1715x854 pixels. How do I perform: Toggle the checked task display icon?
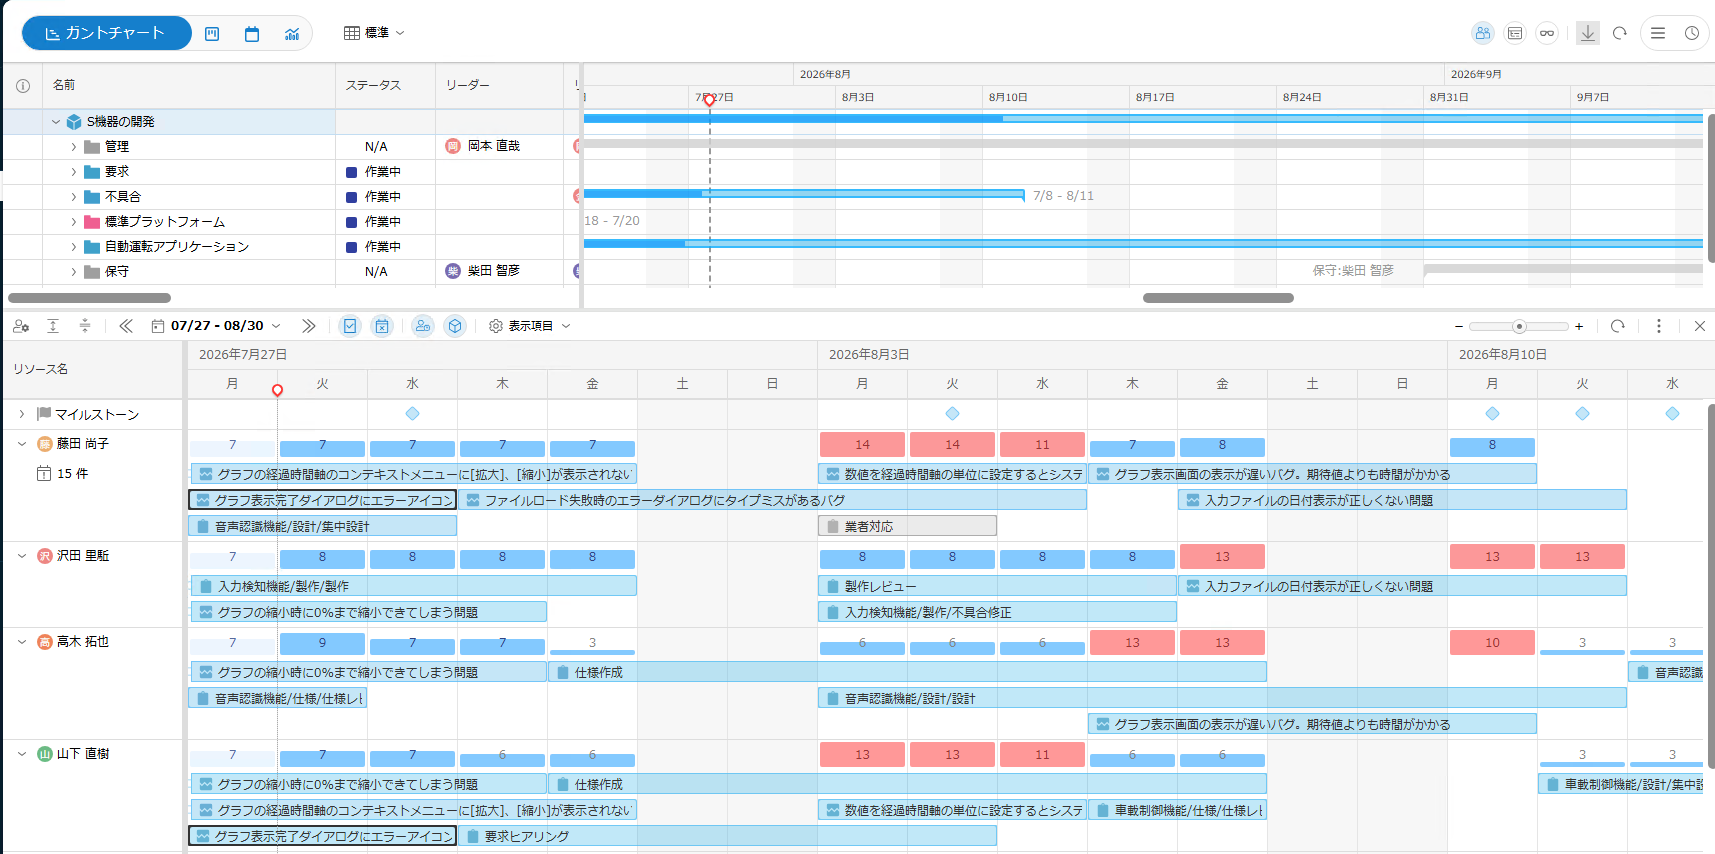coord(350,326)
